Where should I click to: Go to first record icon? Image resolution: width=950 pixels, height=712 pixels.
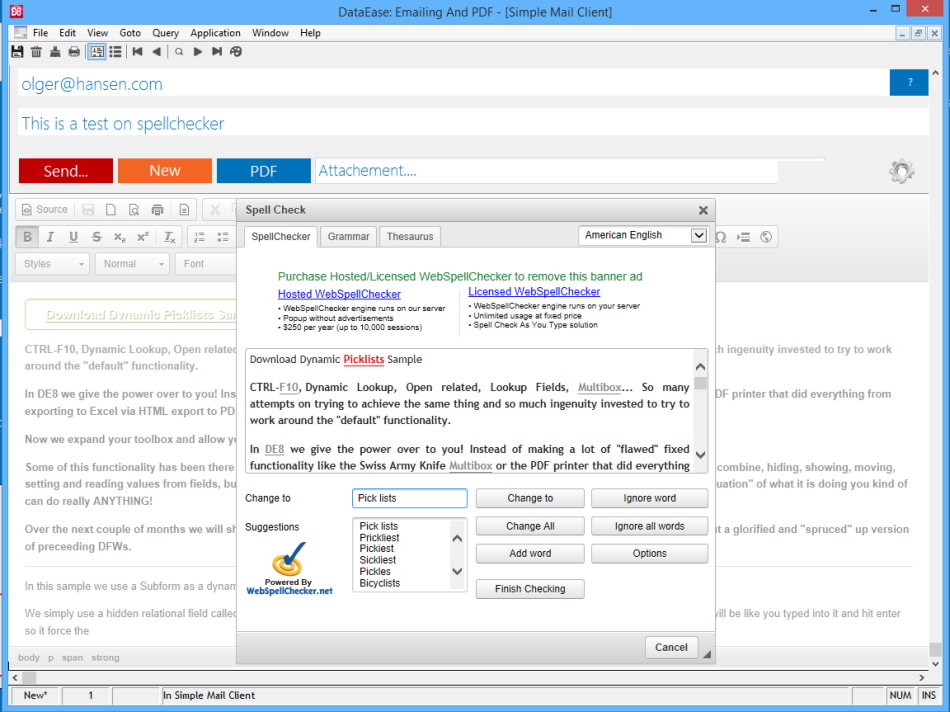138,52
